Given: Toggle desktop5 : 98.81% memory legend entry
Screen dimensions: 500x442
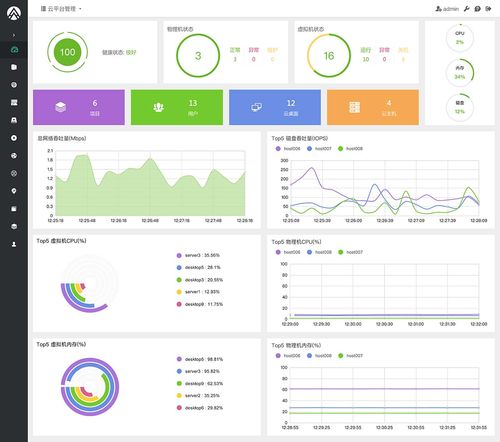Looking at the screenshot, I should coord(199,359).
